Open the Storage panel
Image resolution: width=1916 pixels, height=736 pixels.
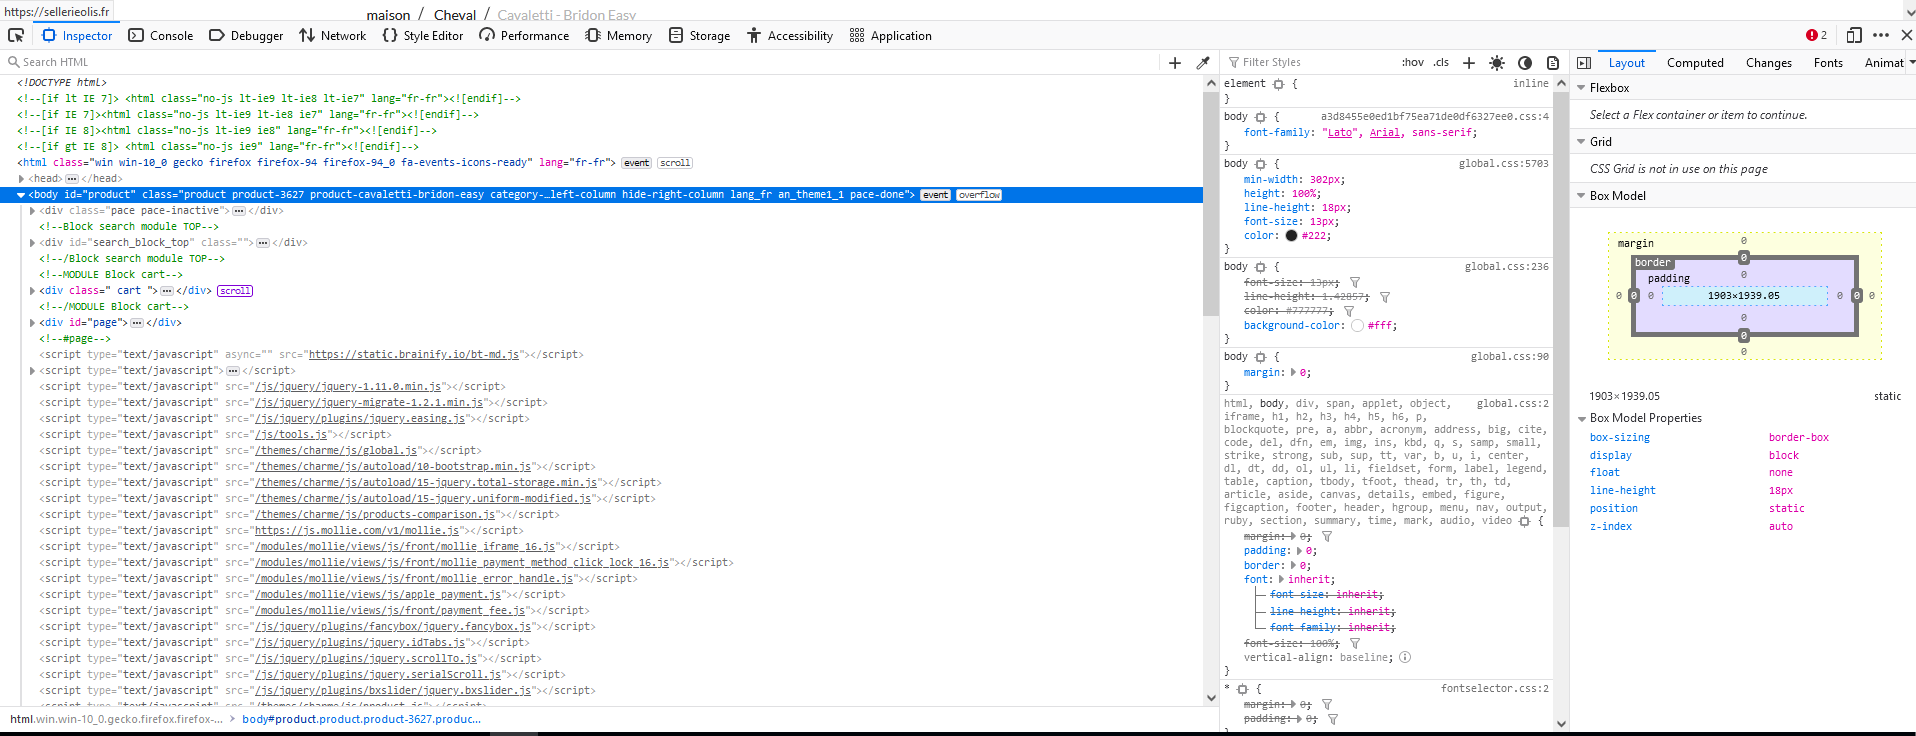[700, 35]
